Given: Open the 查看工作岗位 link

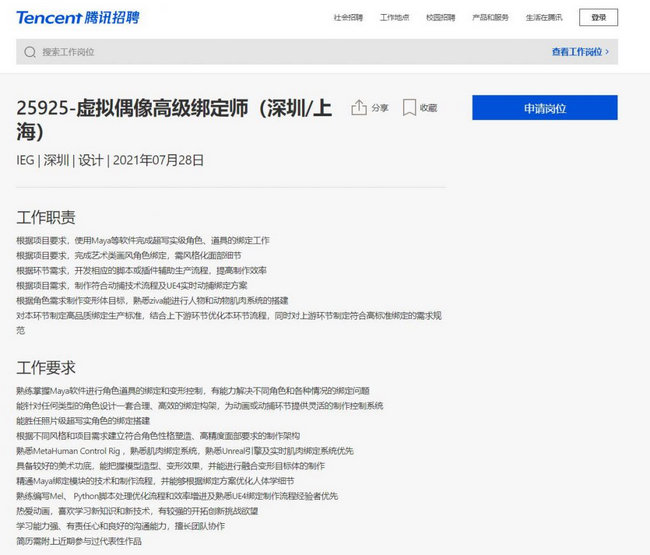Looking at the screenshot, I should pyautogui.click(x=577, y=52).
